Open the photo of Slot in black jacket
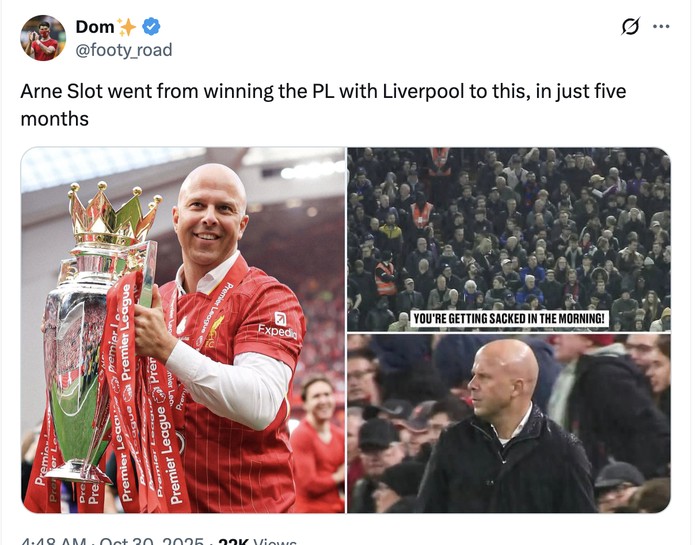Screen dimensions: 700x545 point(509,423)
